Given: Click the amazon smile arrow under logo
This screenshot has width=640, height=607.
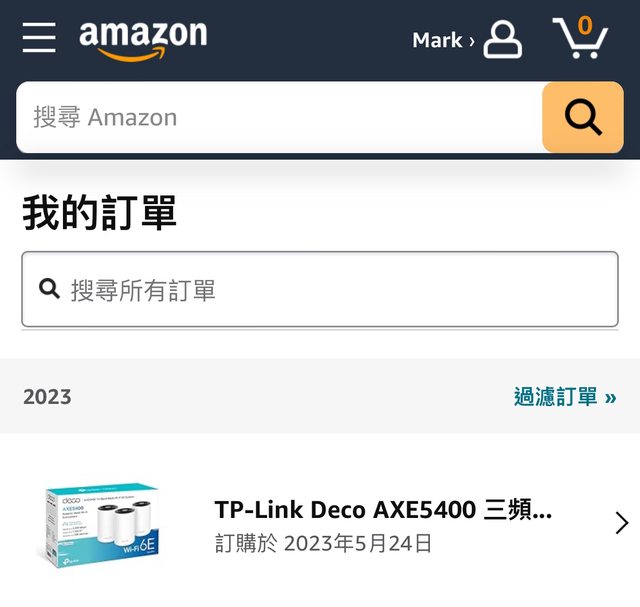Looking at the screenshot, I should [131, 53].
